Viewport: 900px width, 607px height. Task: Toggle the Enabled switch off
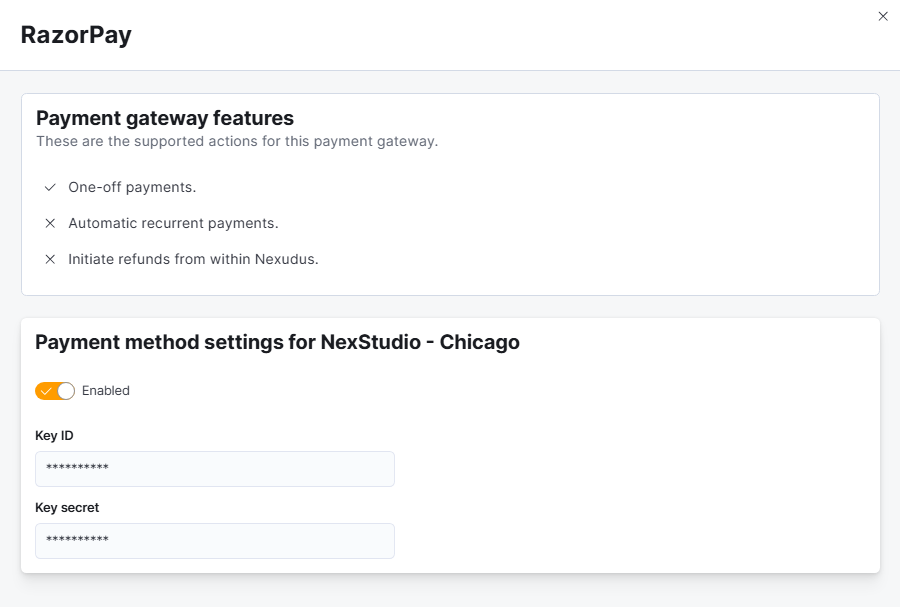tap(55, 391)
